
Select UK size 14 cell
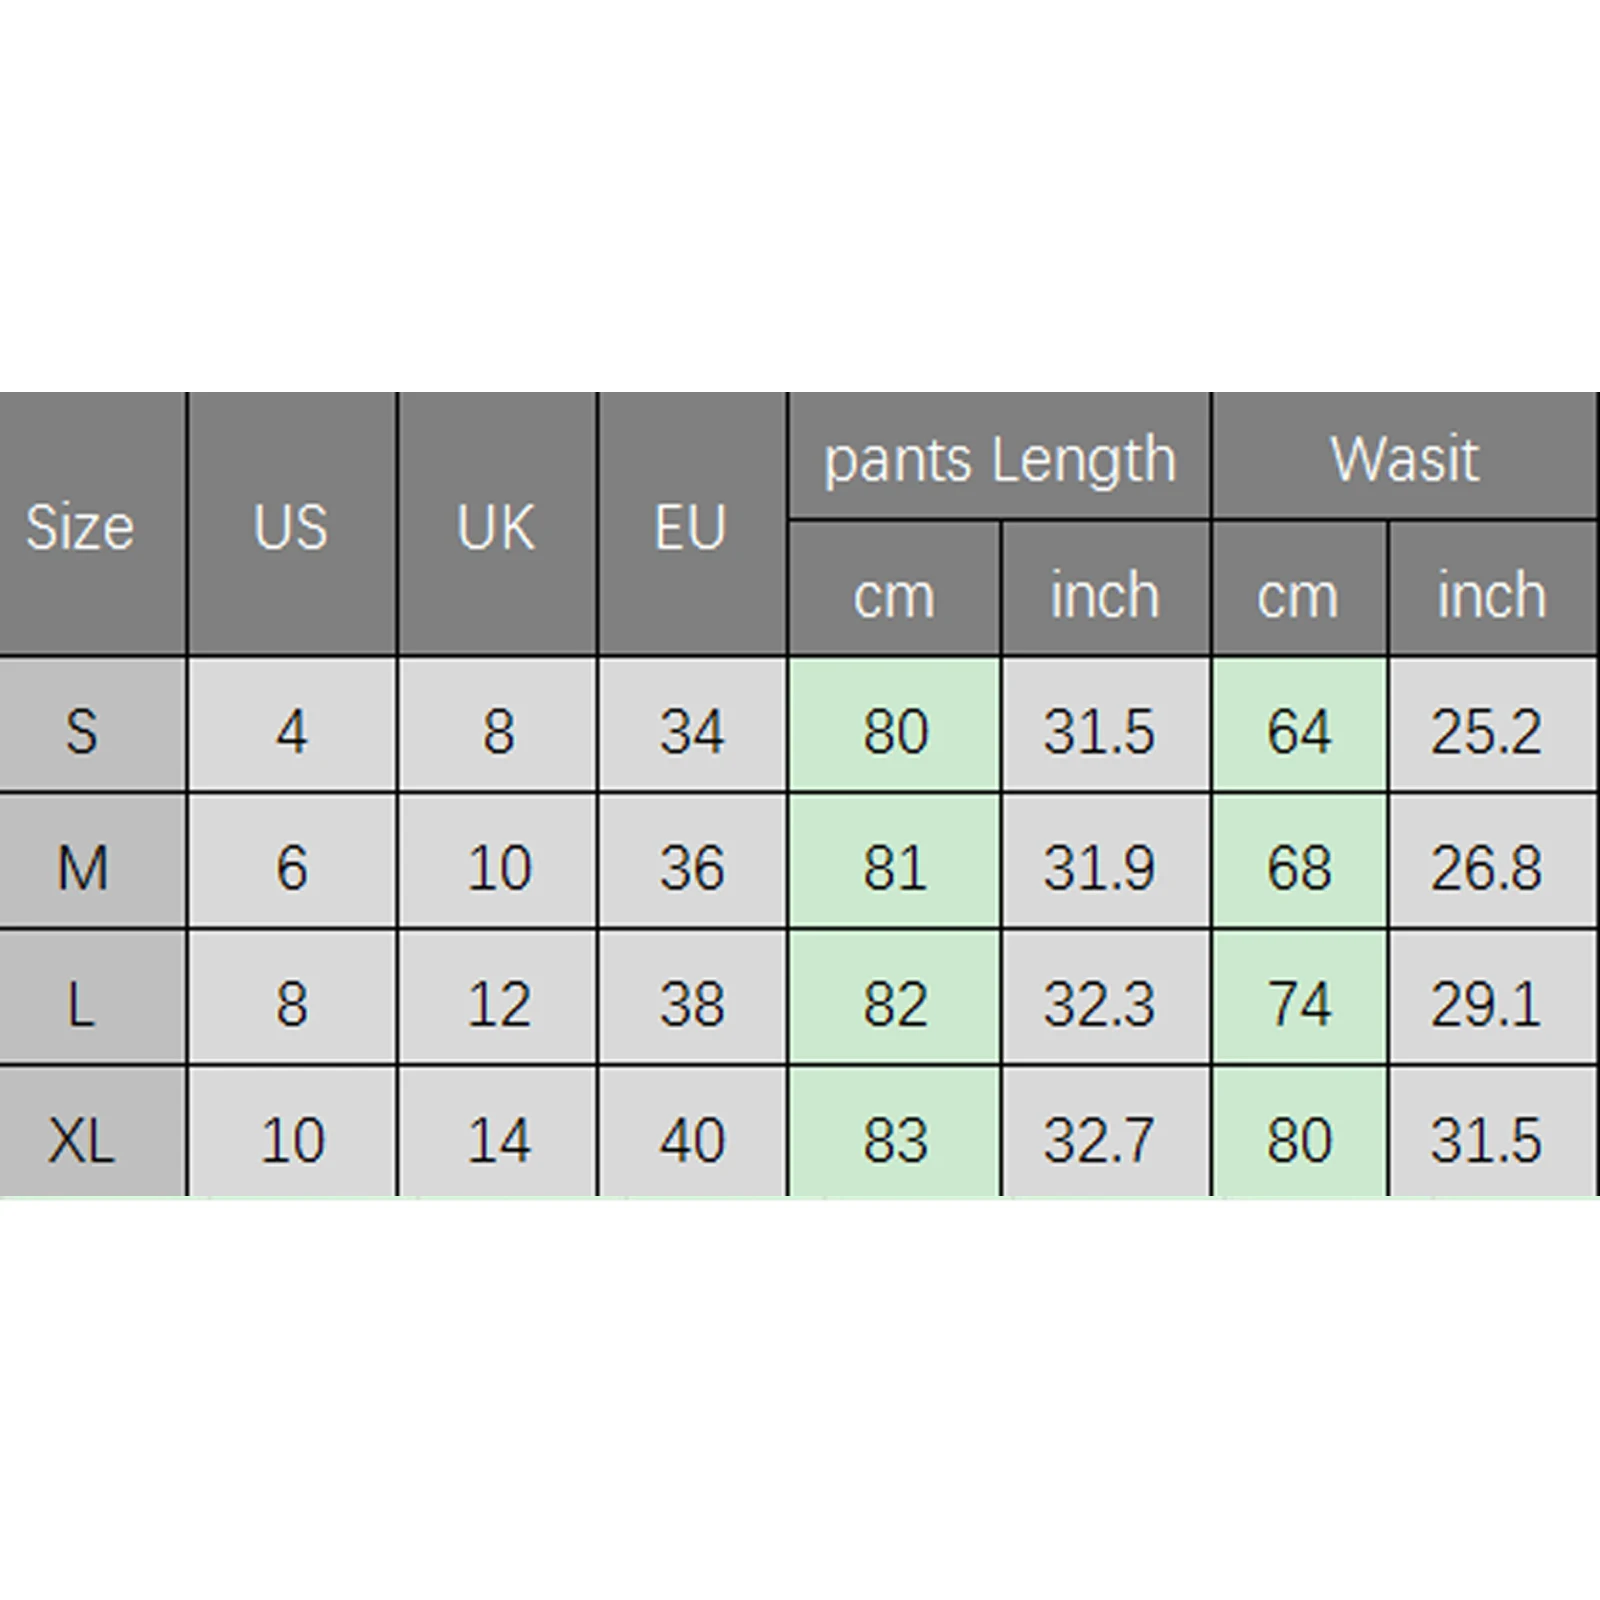pos(497,1132)
